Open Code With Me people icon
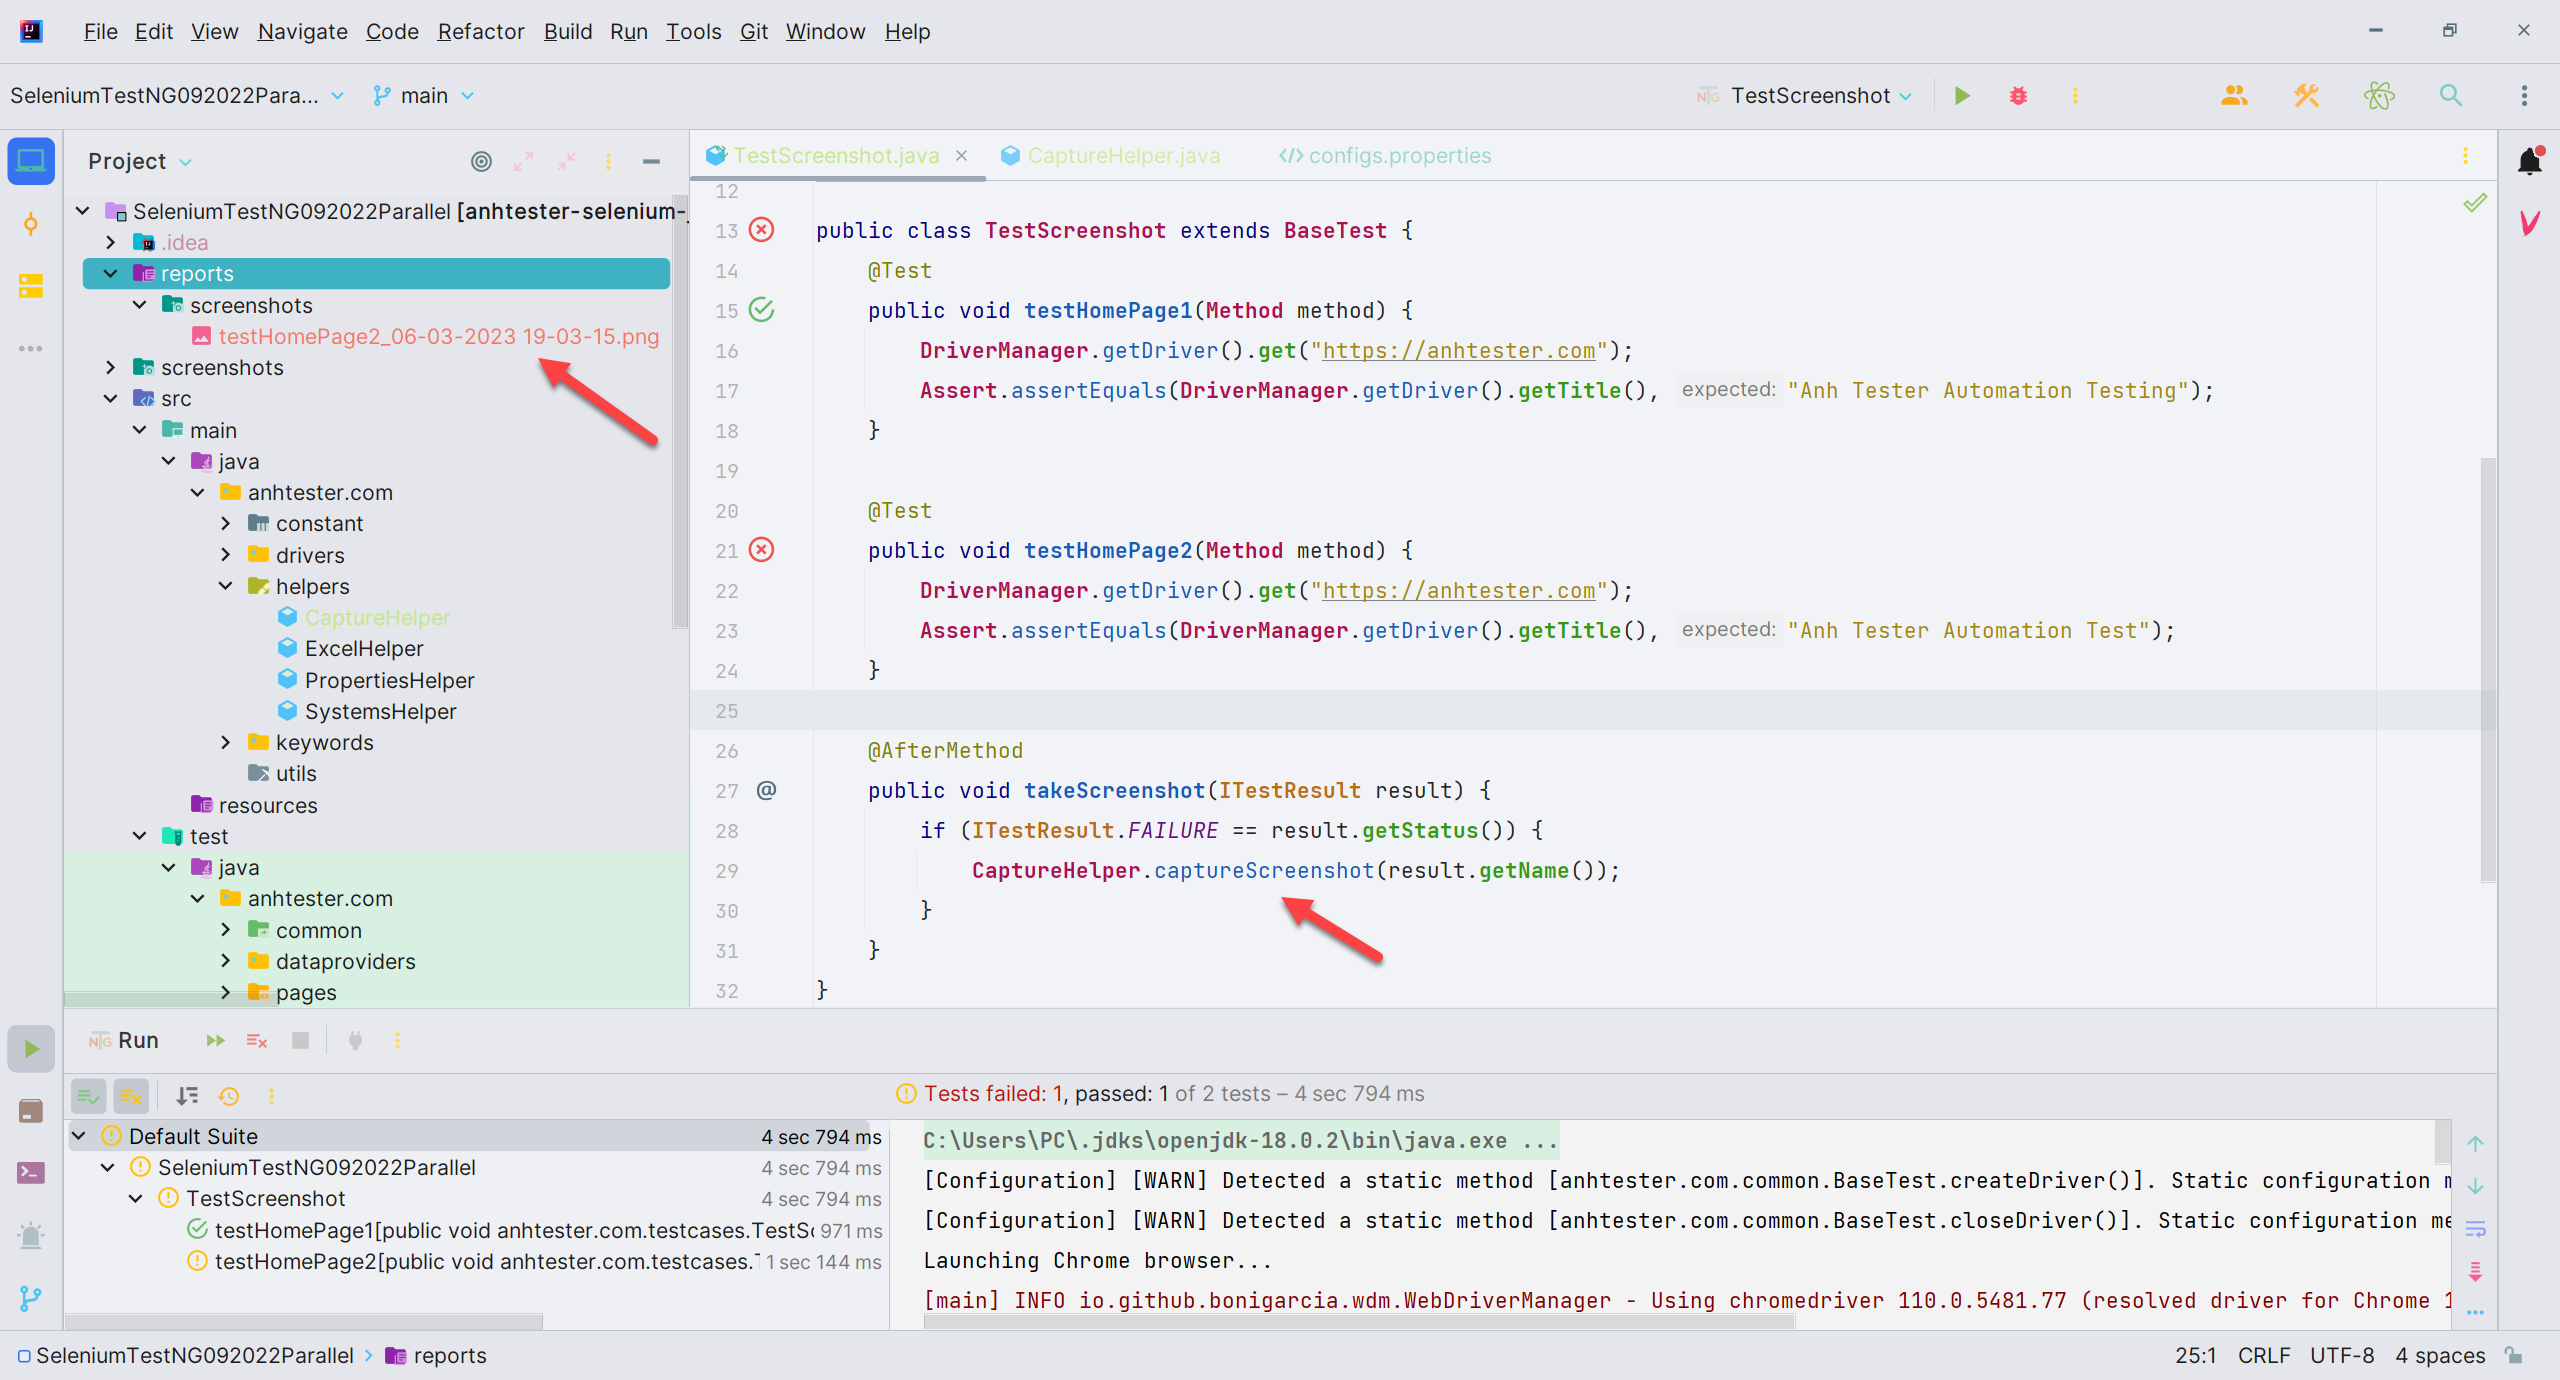Screen dimensions: 2560x1380 pos(2234,96)
